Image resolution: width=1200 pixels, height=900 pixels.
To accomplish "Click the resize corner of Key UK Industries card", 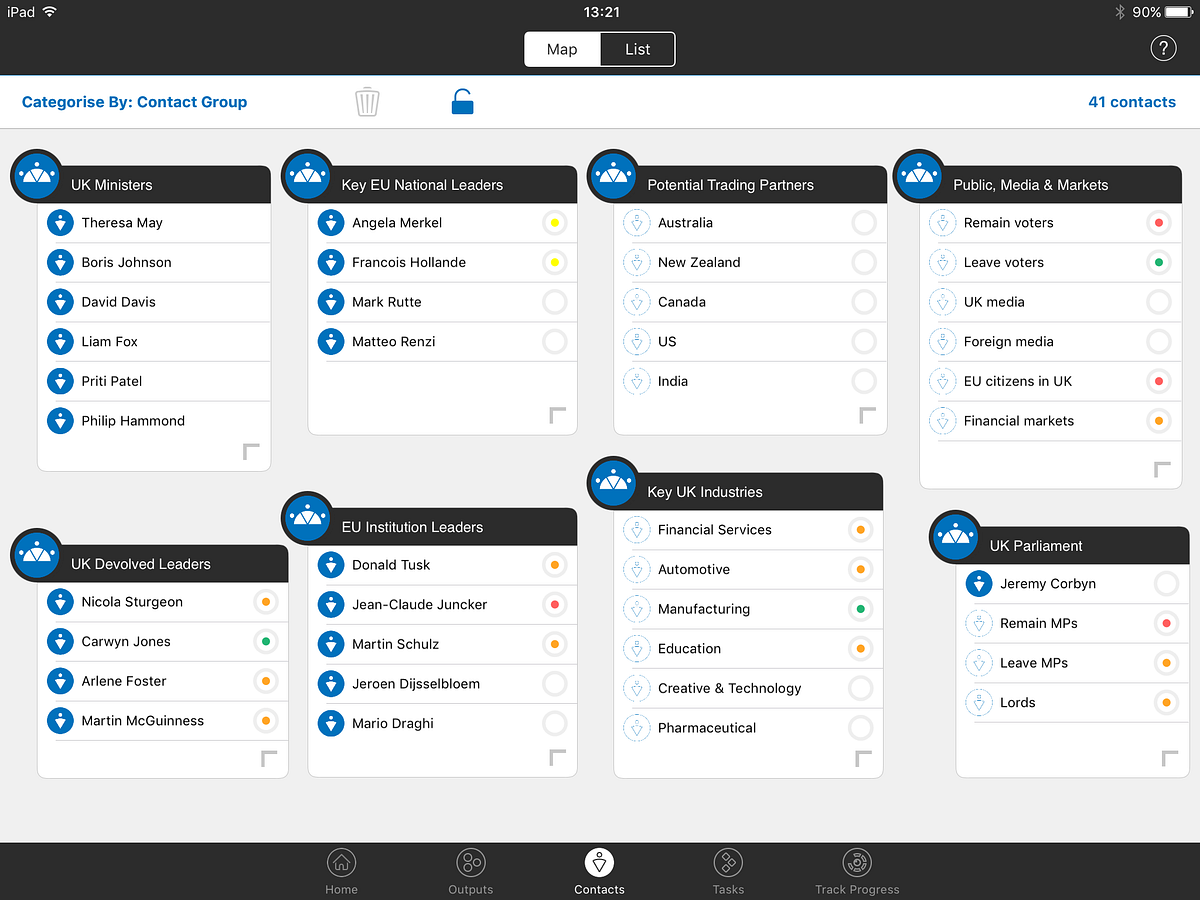I will pyautogui.click(x=864, y=758).
